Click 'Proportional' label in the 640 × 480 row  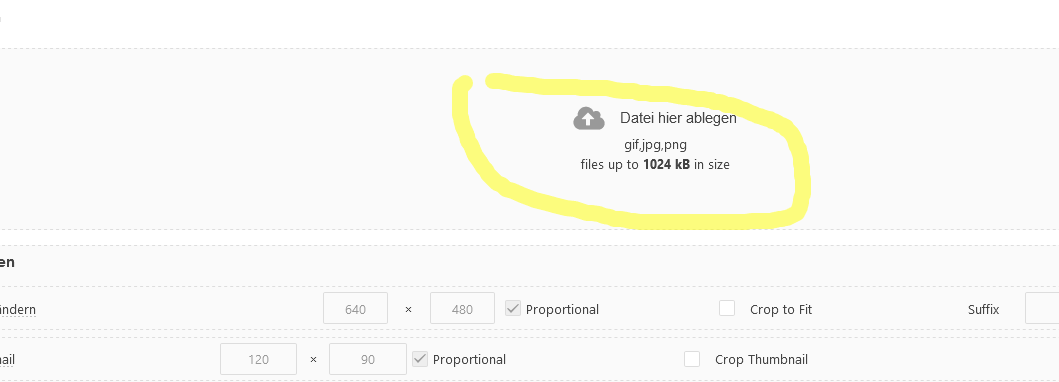562,310
